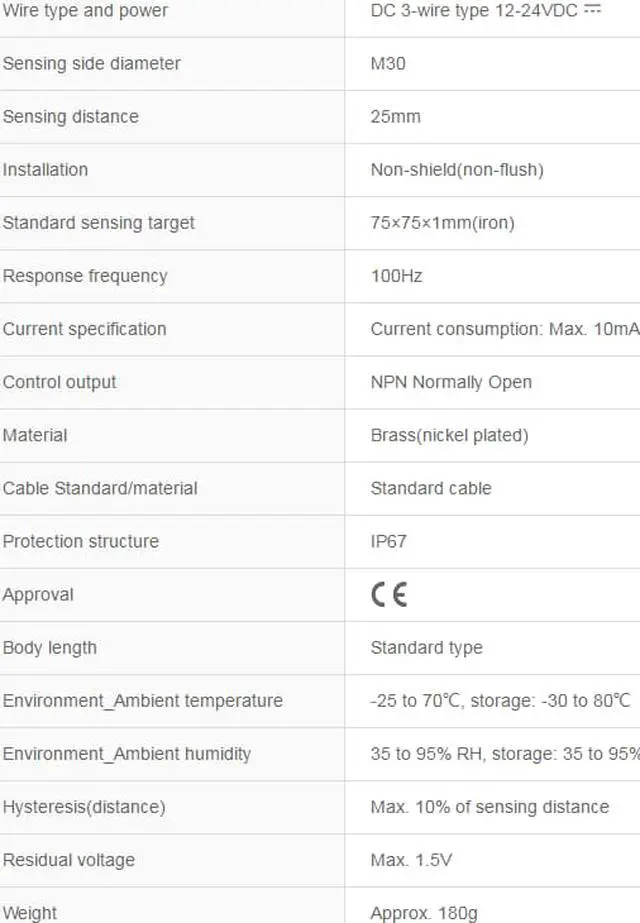Viewport: 640px width, 923px height.
Task: Select the 'Wire type and power' label
Action: click(85, 11)
